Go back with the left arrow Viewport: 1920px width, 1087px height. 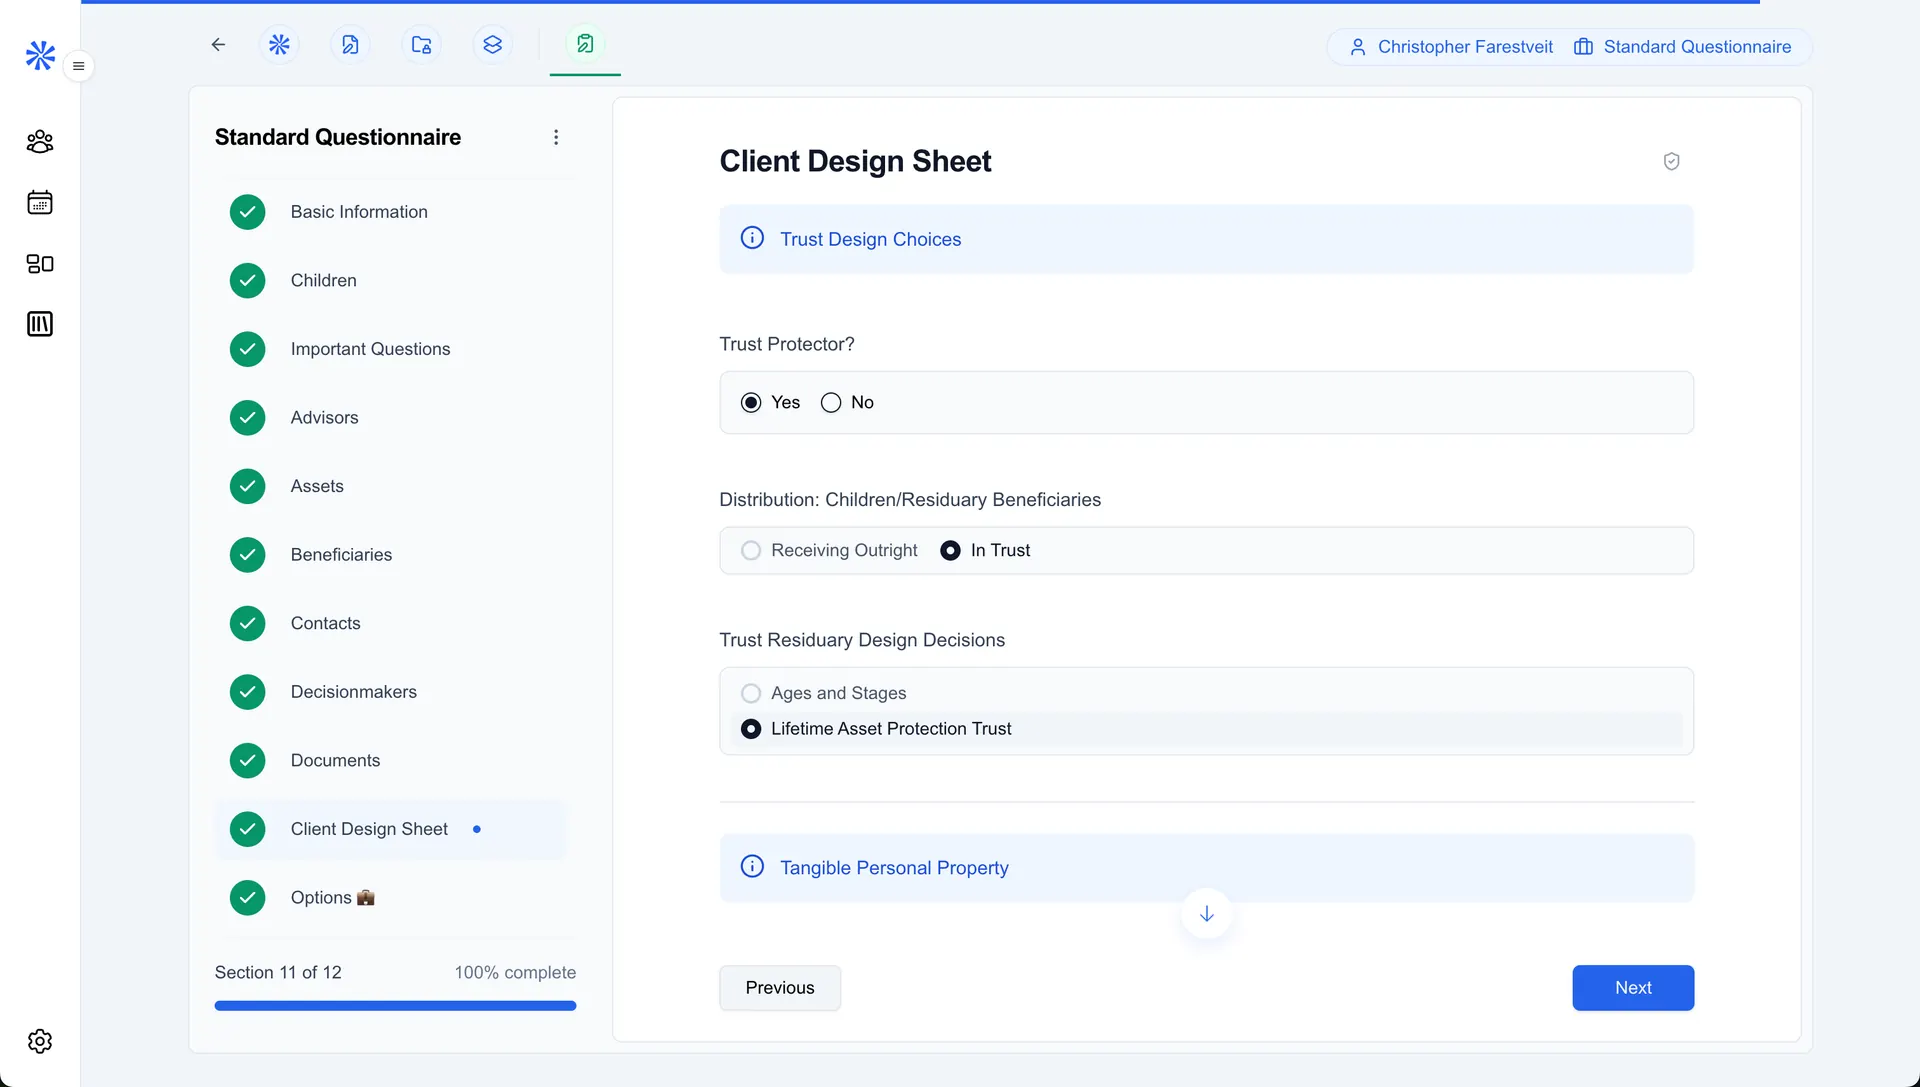click(x=218, y=45)
